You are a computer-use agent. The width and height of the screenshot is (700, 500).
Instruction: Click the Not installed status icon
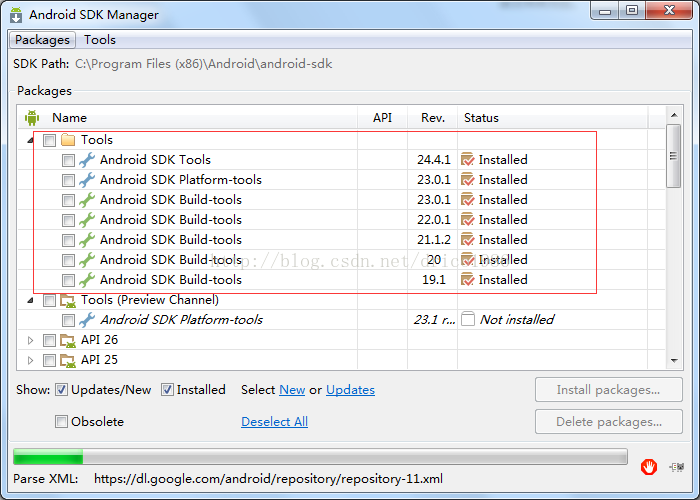[467, 320]
